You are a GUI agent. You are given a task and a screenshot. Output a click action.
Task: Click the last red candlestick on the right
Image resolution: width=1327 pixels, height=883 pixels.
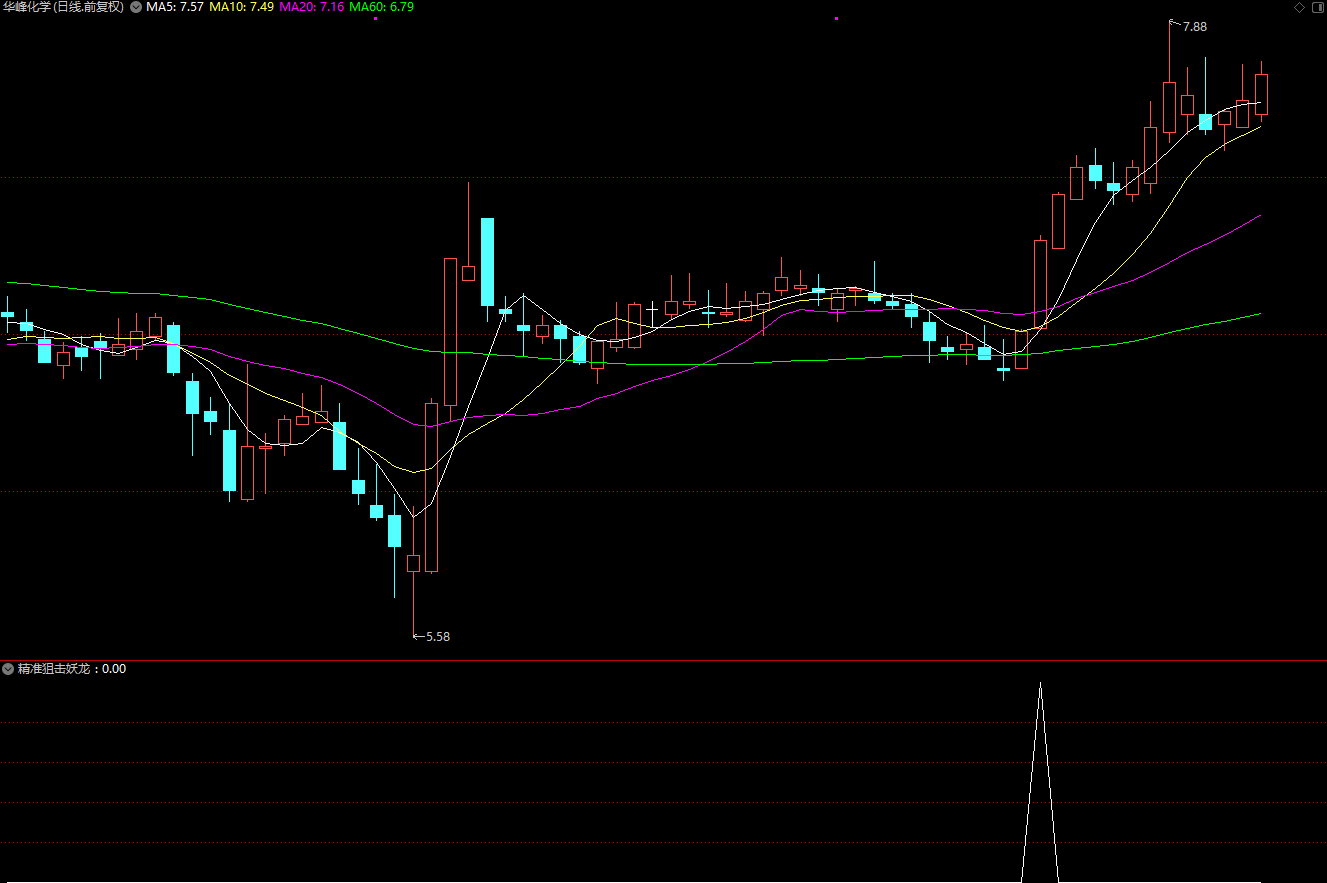1261,94
